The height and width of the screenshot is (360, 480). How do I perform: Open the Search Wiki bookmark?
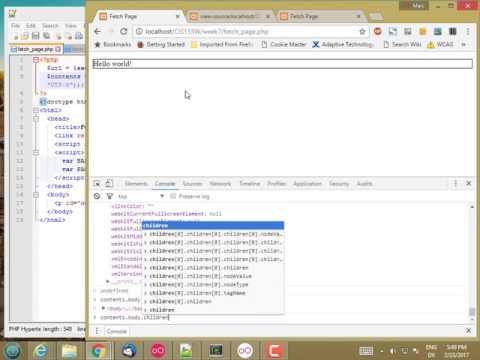click(x=402, y=44)
